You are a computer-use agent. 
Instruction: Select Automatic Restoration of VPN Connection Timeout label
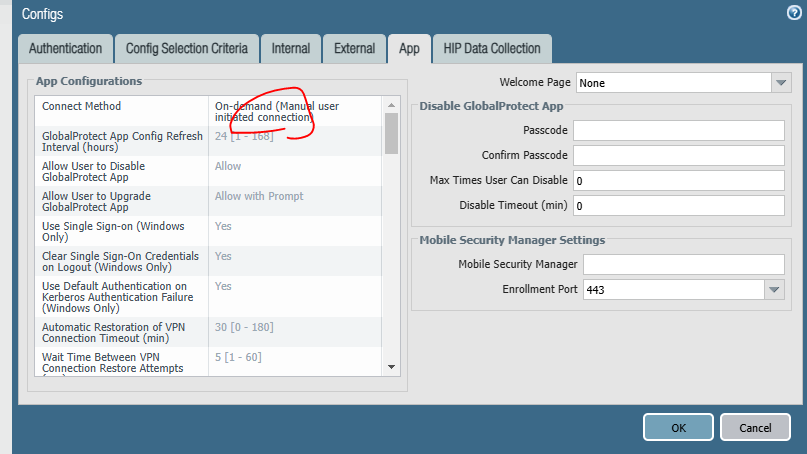(x=114, y=333)
